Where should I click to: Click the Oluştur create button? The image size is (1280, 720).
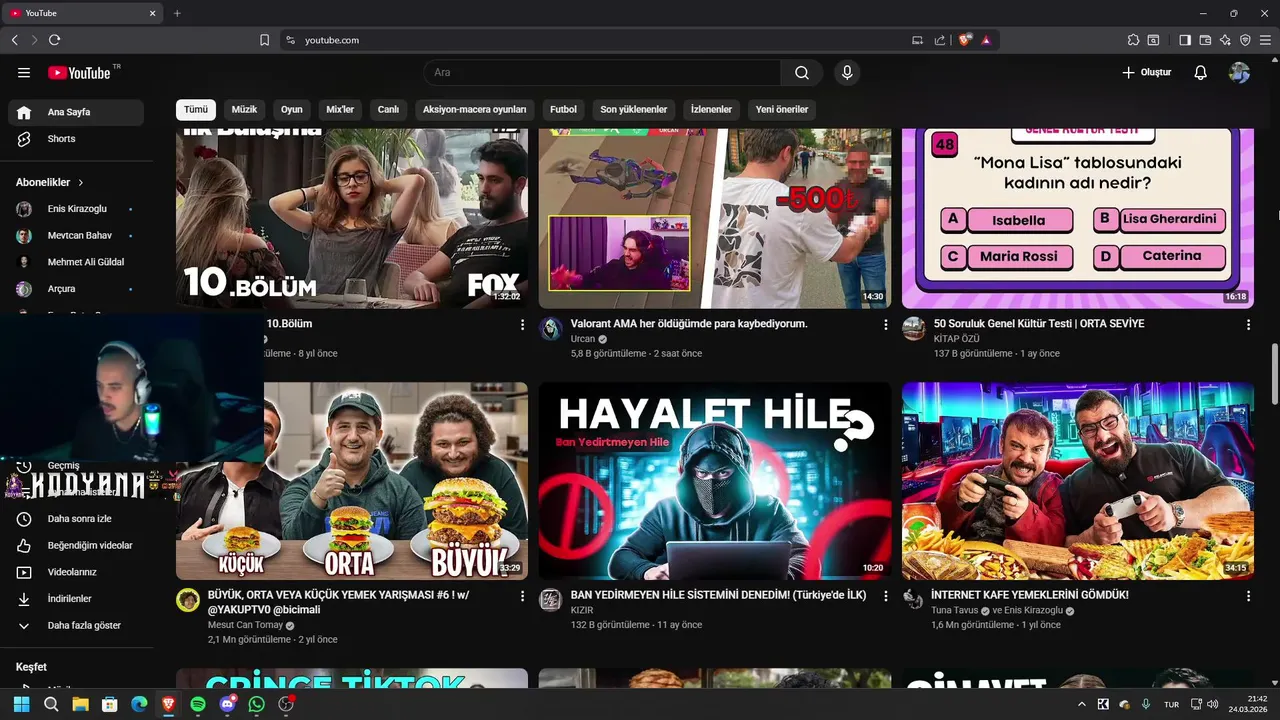coord(1146,73)
